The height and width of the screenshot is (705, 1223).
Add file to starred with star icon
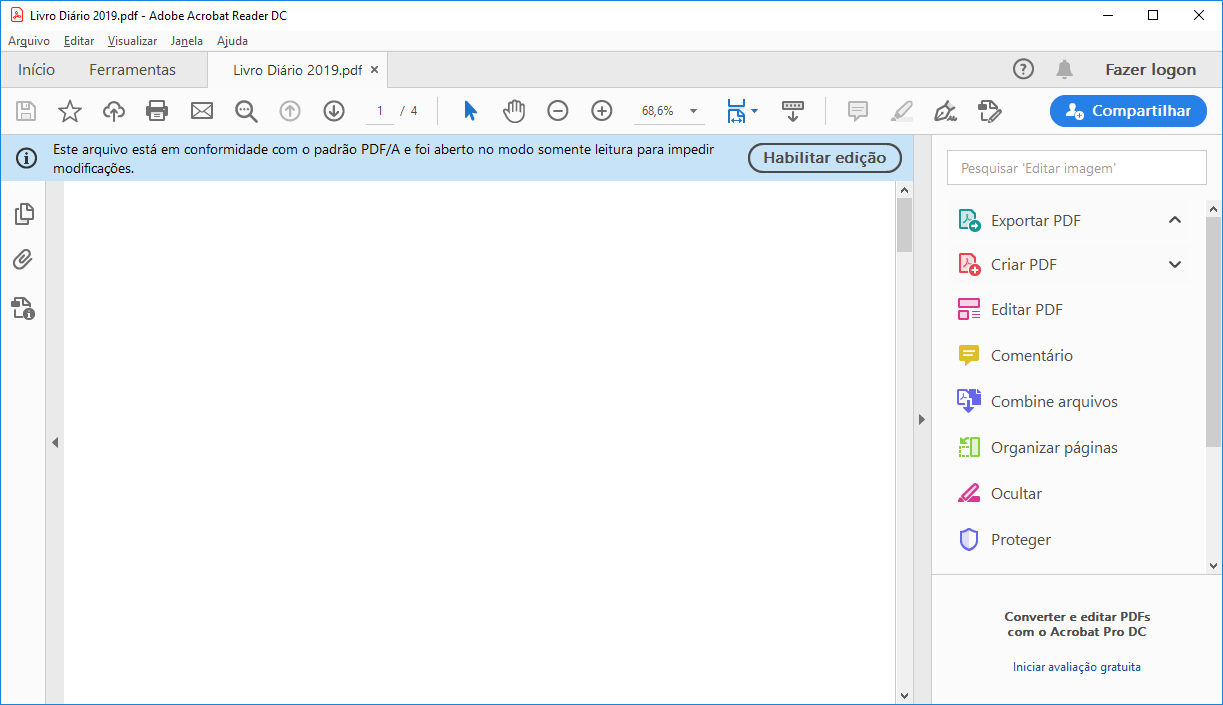(70, 111)
